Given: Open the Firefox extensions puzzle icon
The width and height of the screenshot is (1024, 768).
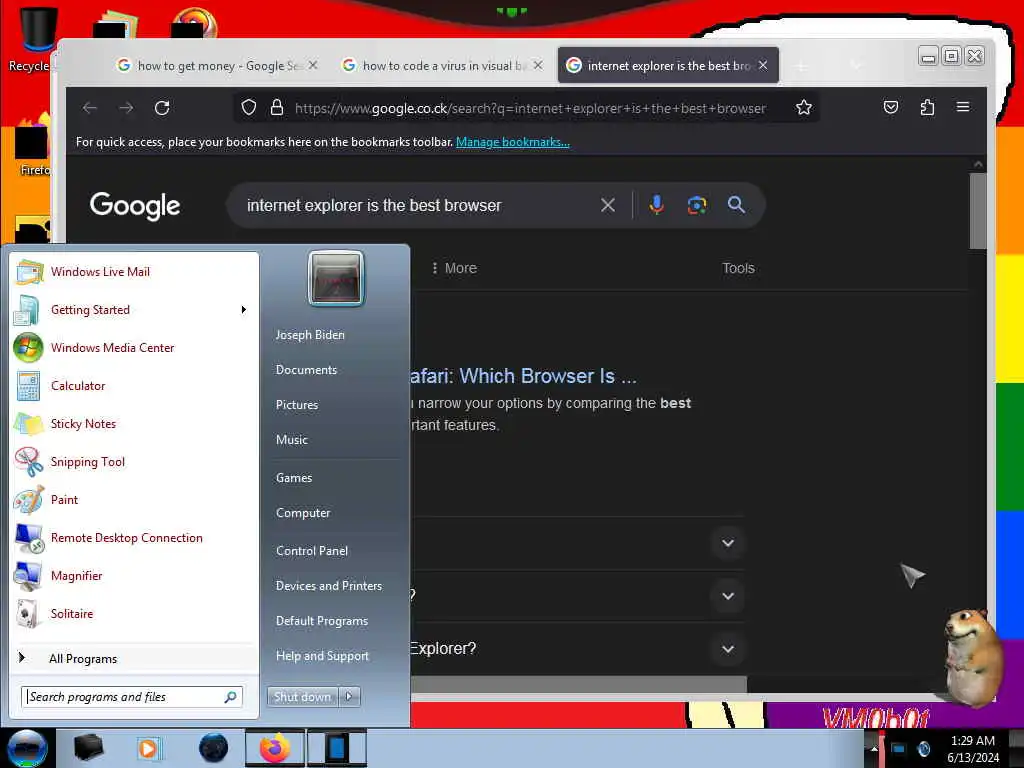Looking at the screenshot, I should click(927, 108).
